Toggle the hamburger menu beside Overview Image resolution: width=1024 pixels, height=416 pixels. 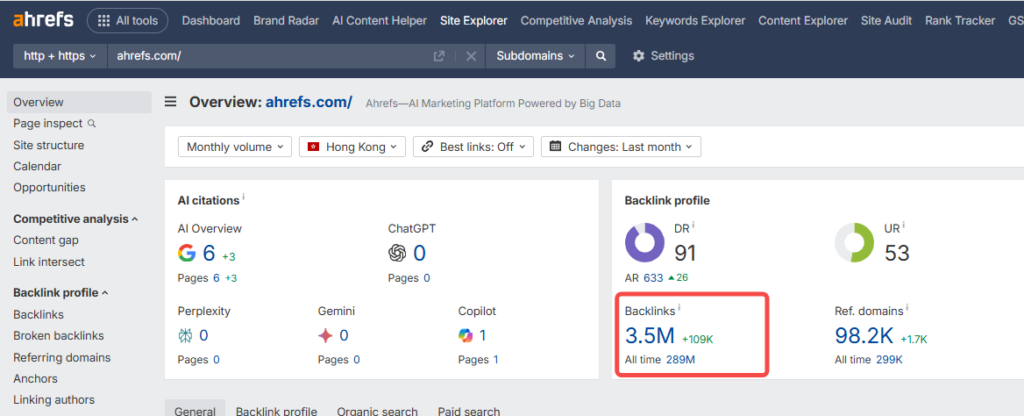click(x=171, y=102)
